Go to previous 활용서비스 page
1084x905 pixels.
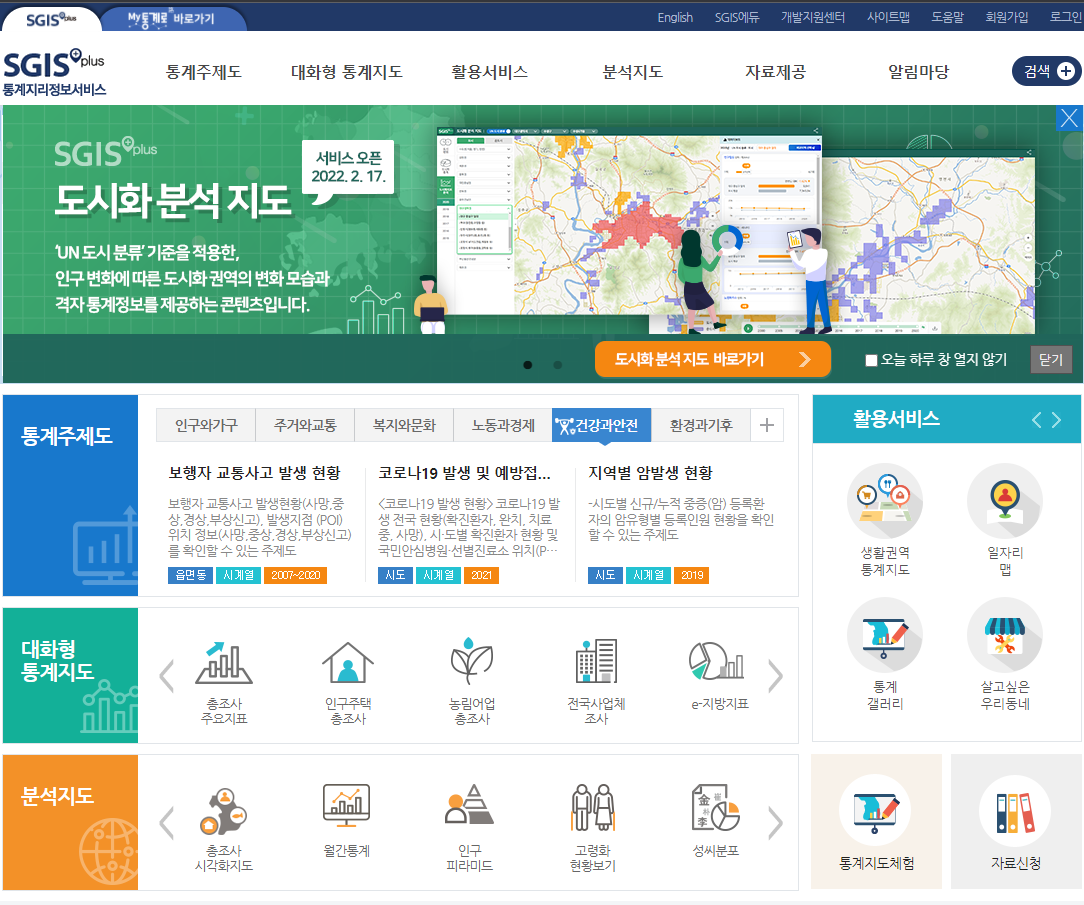(x=1036, y=420)
